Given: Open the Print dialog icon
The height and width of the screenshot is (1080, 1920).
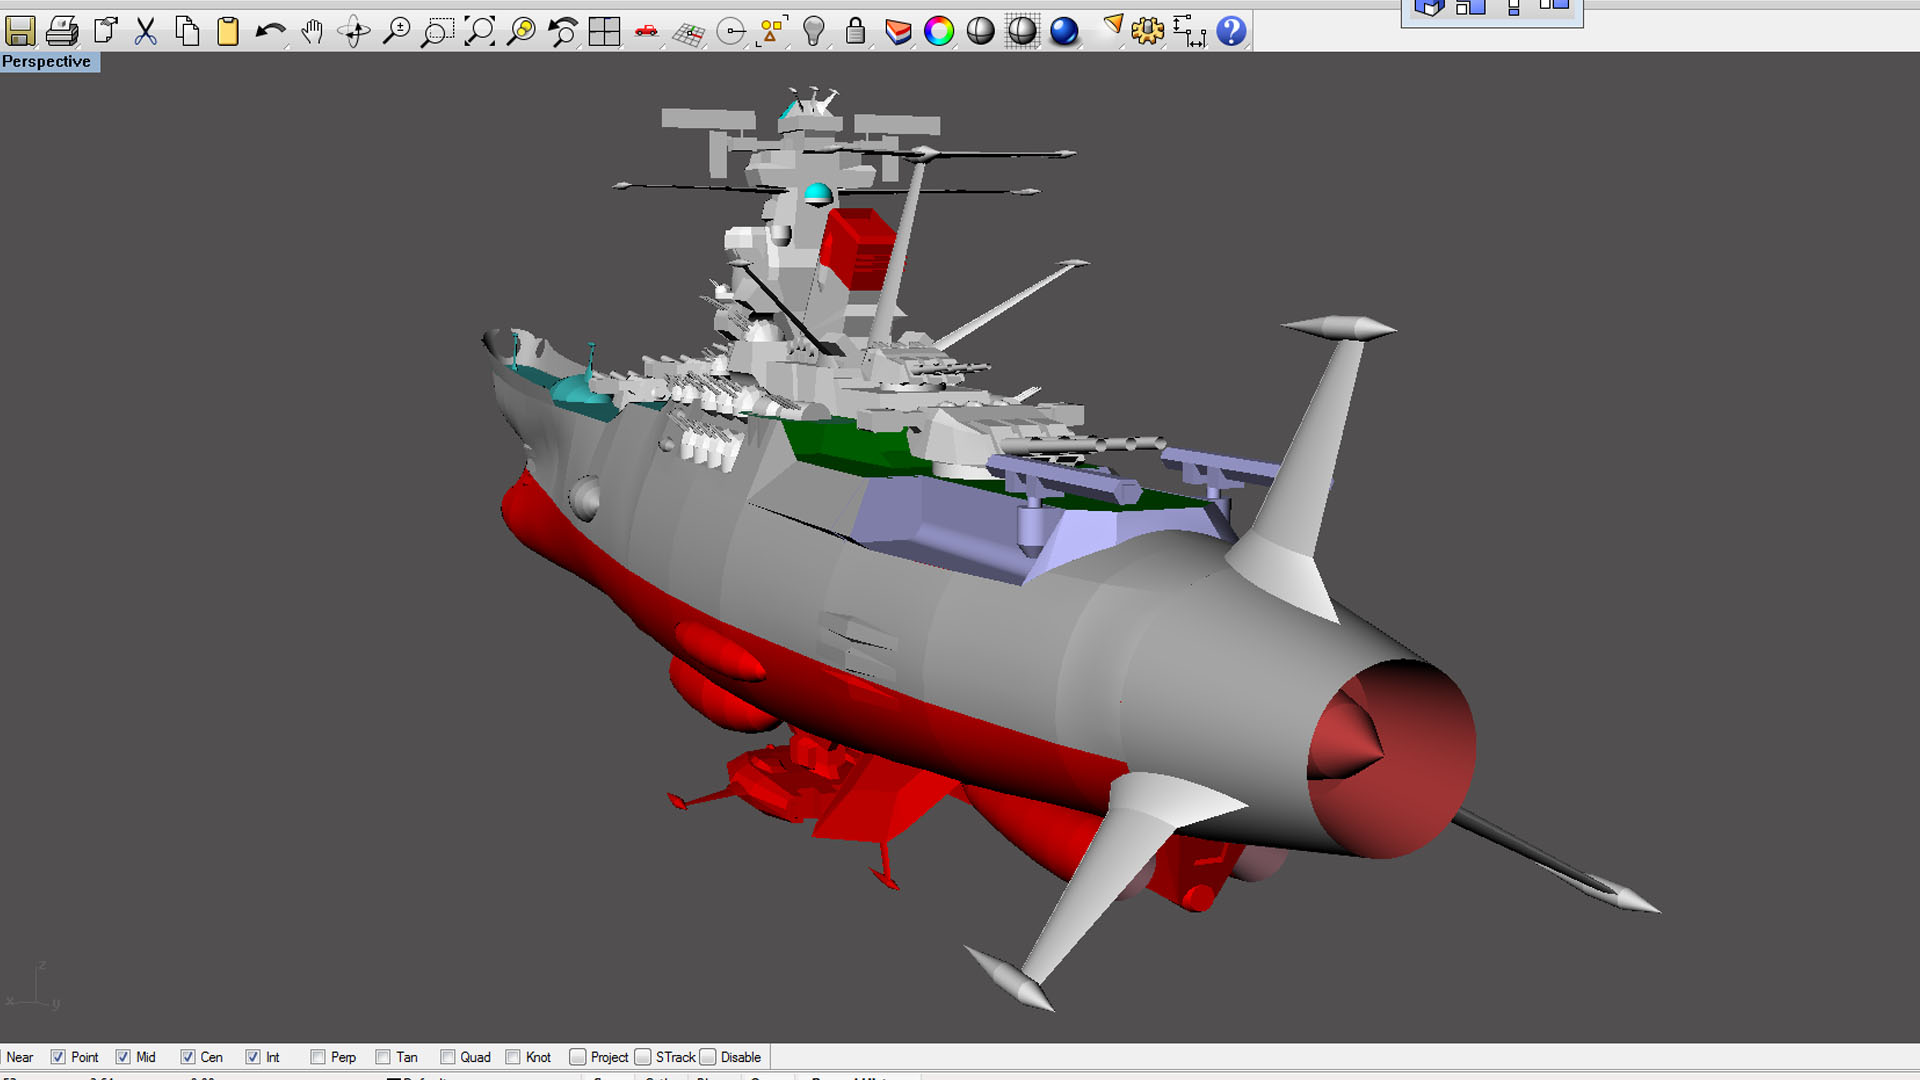Looking at the screenshot, I should 62,31.
